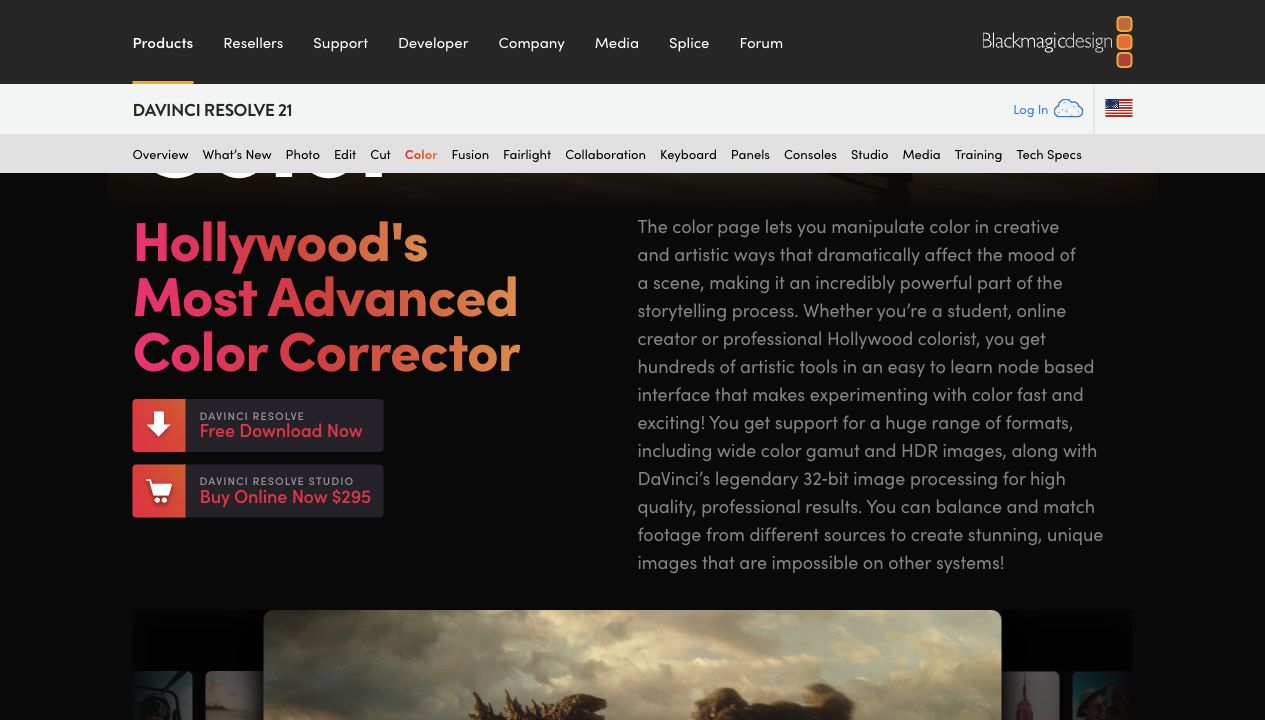Click Free Download Now button
The image size is (1265, 720).
tap(258, 425)
